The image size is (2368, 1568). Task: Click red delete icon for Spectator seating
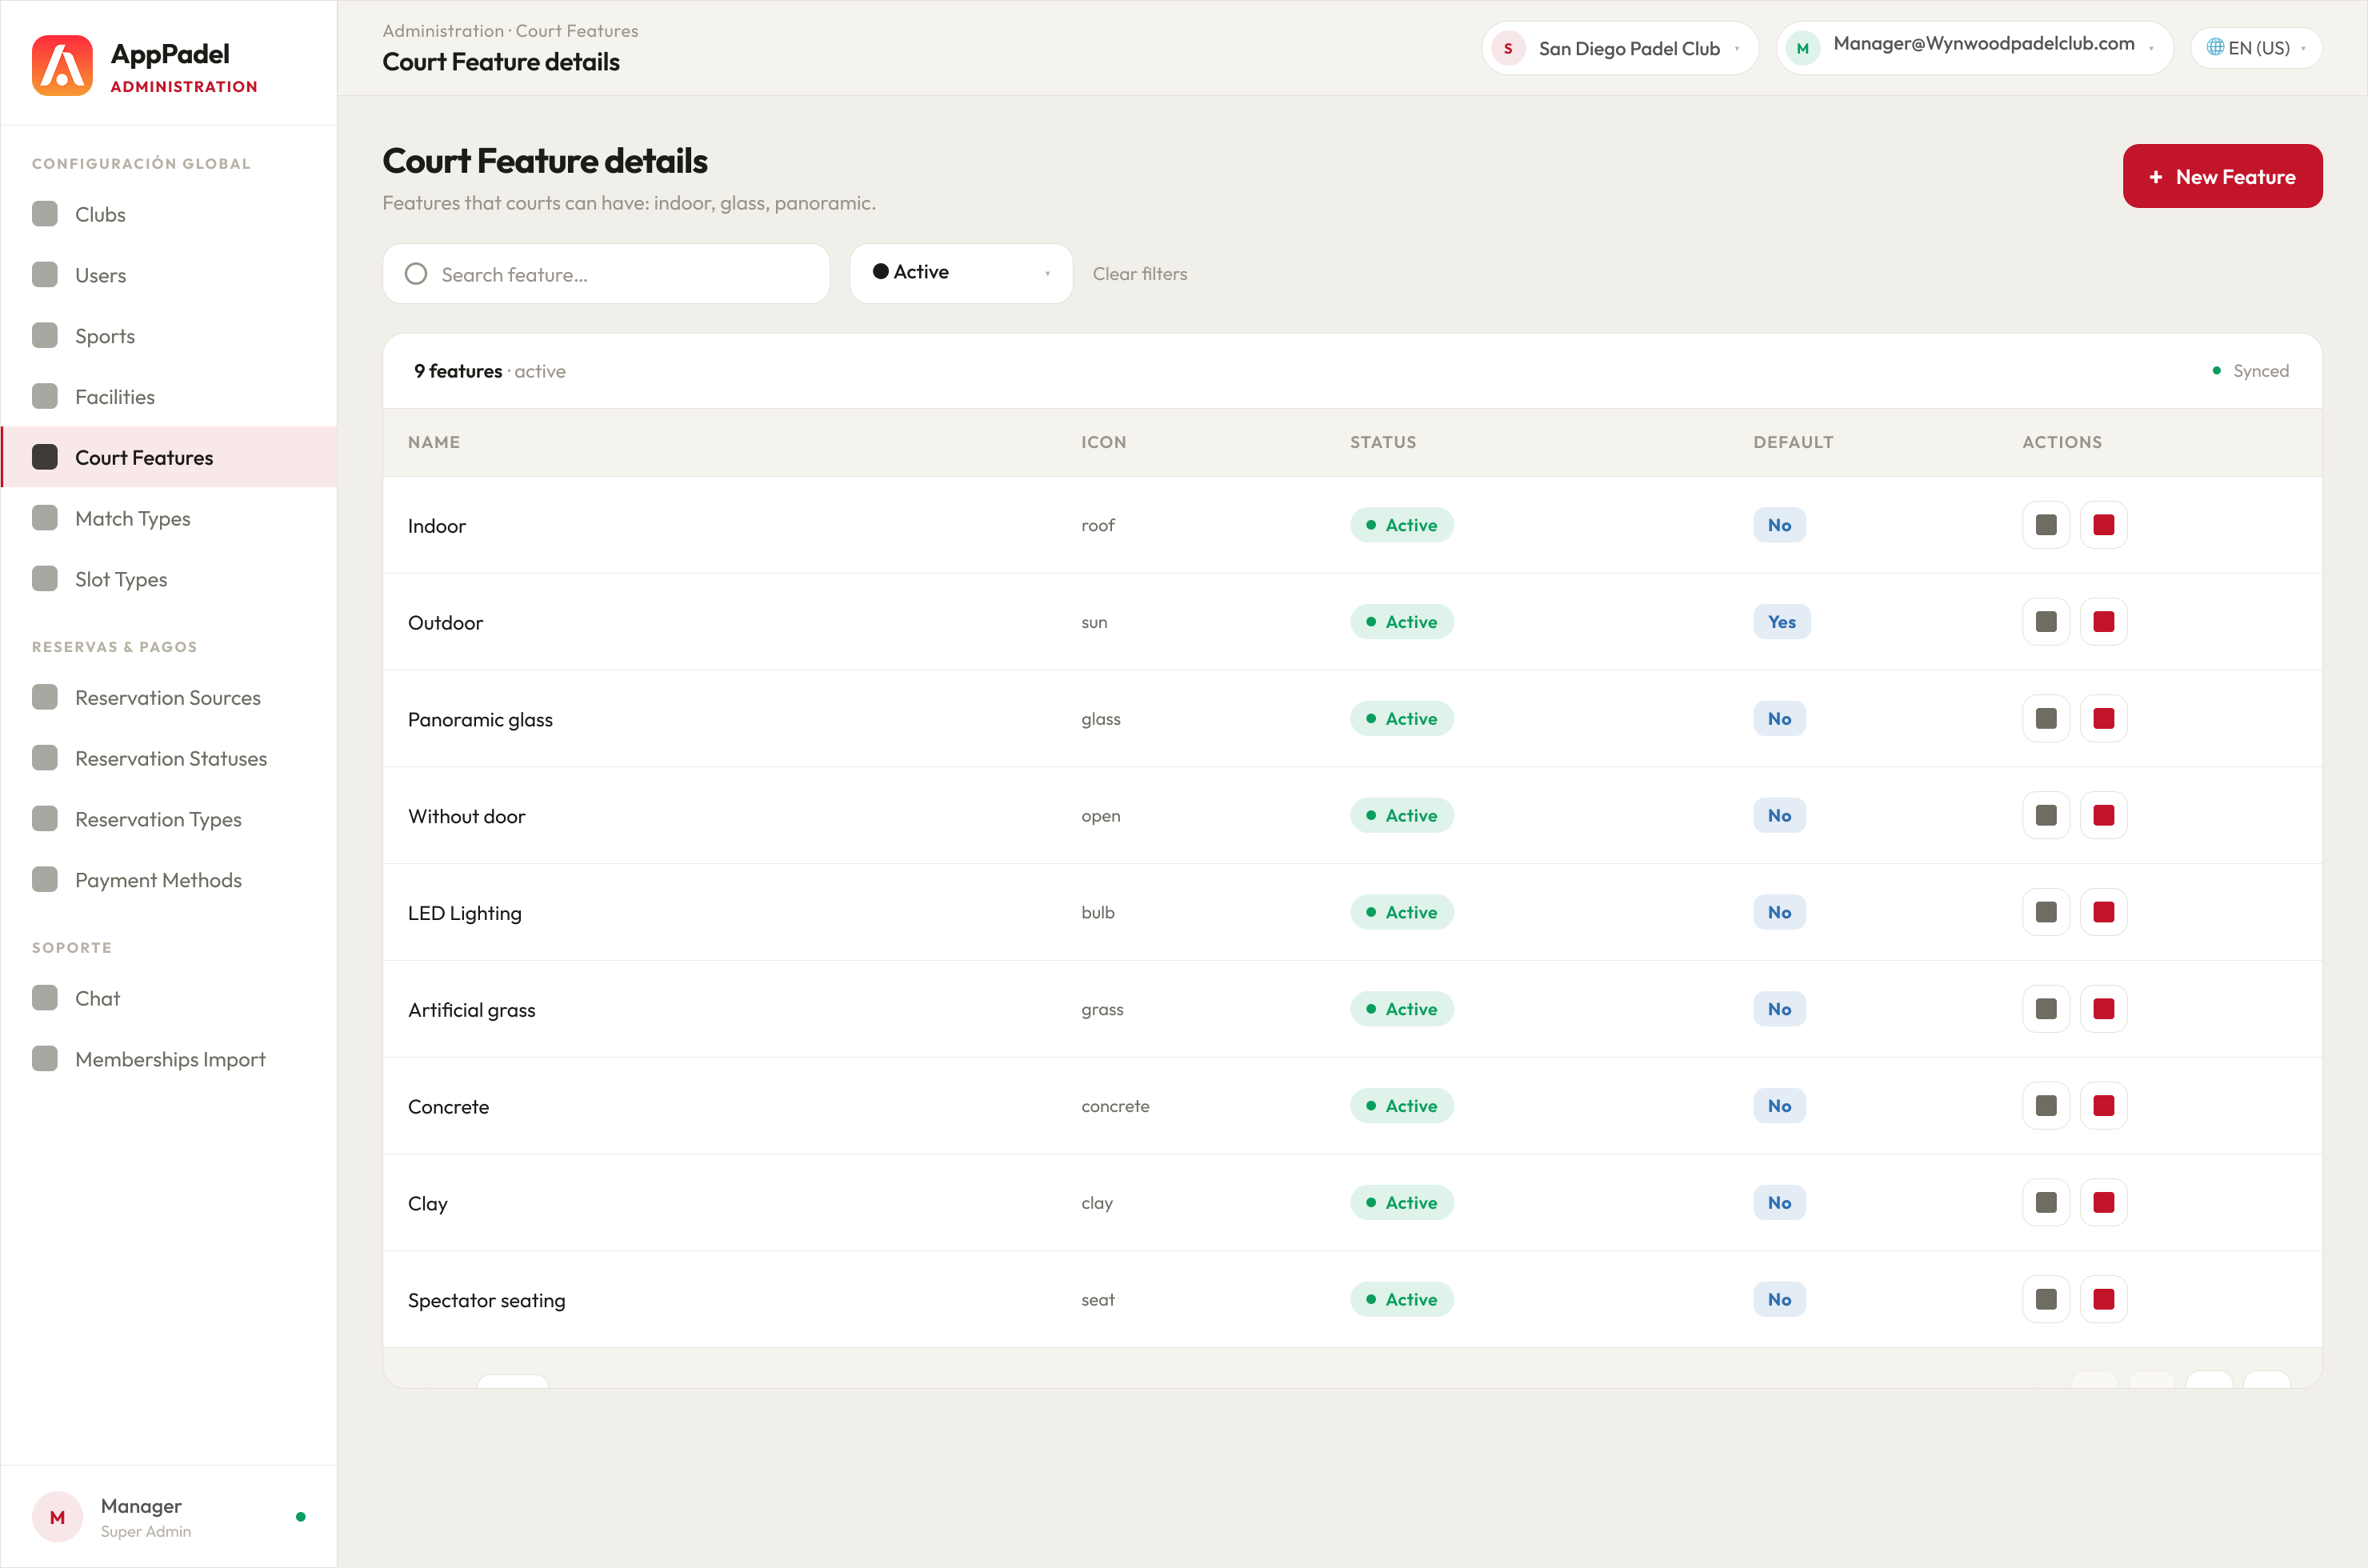(2103, 1299)
